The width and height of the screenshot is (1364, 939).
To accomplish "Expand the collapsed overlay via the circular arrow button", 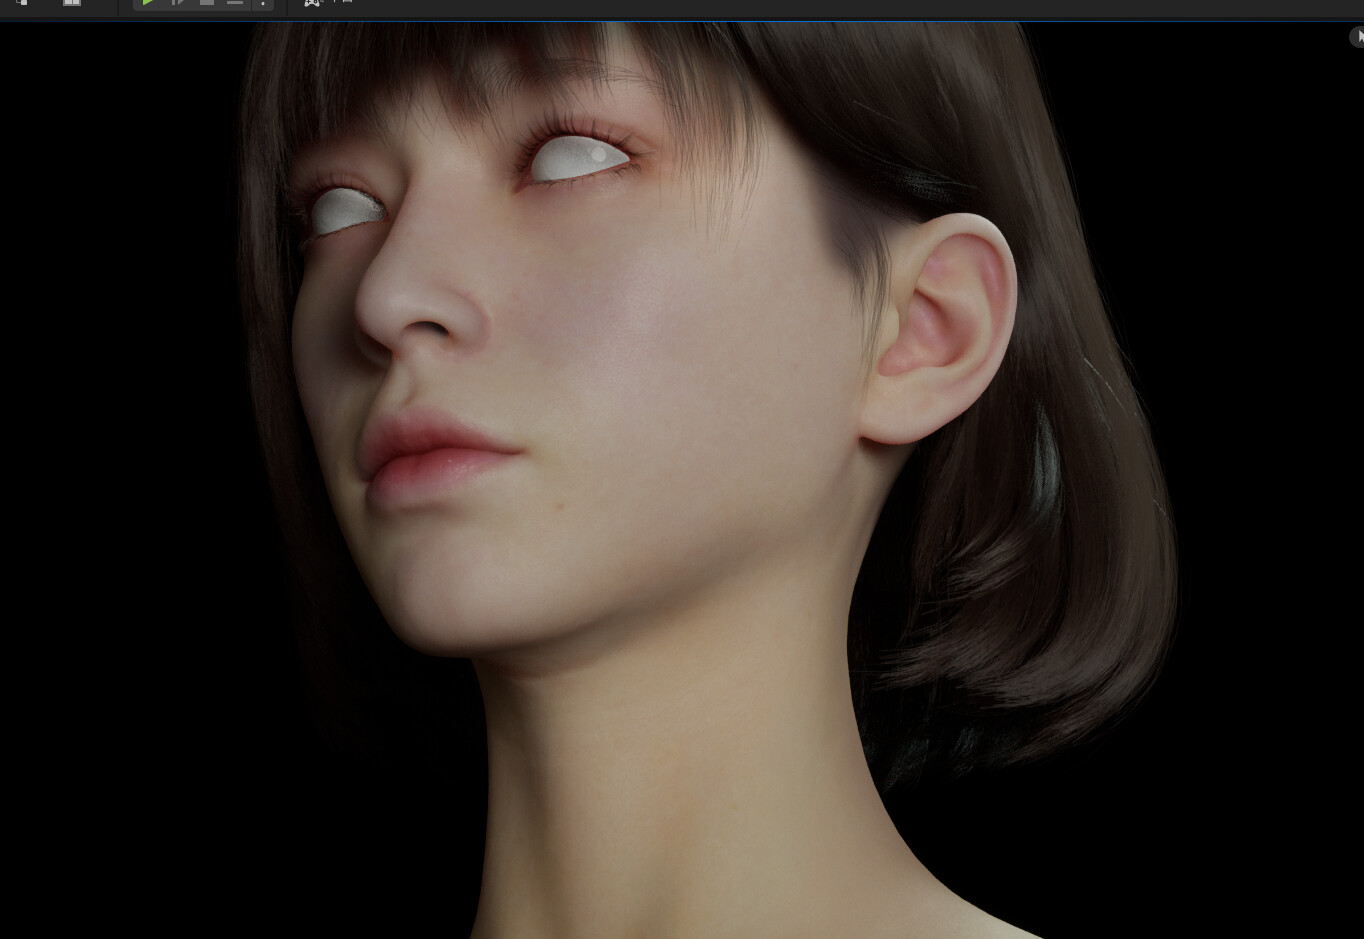I will coord(1356,37).
